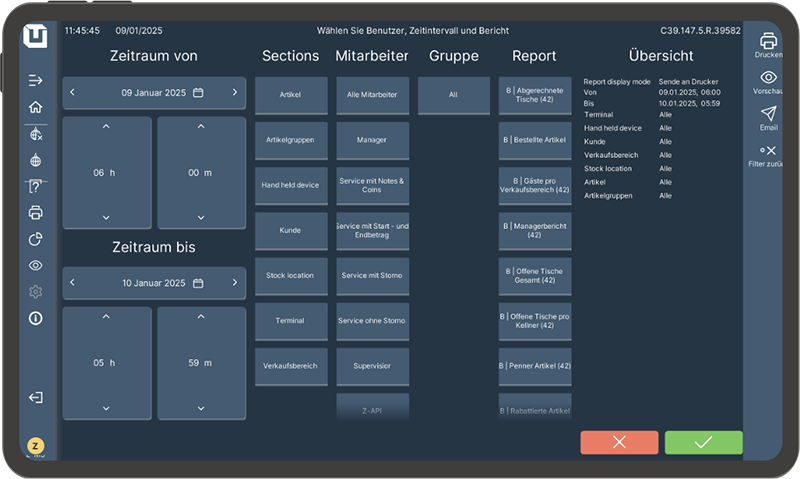
Task: Go to next day after 09 Januar 2025
Action: (x=234, y=92)
